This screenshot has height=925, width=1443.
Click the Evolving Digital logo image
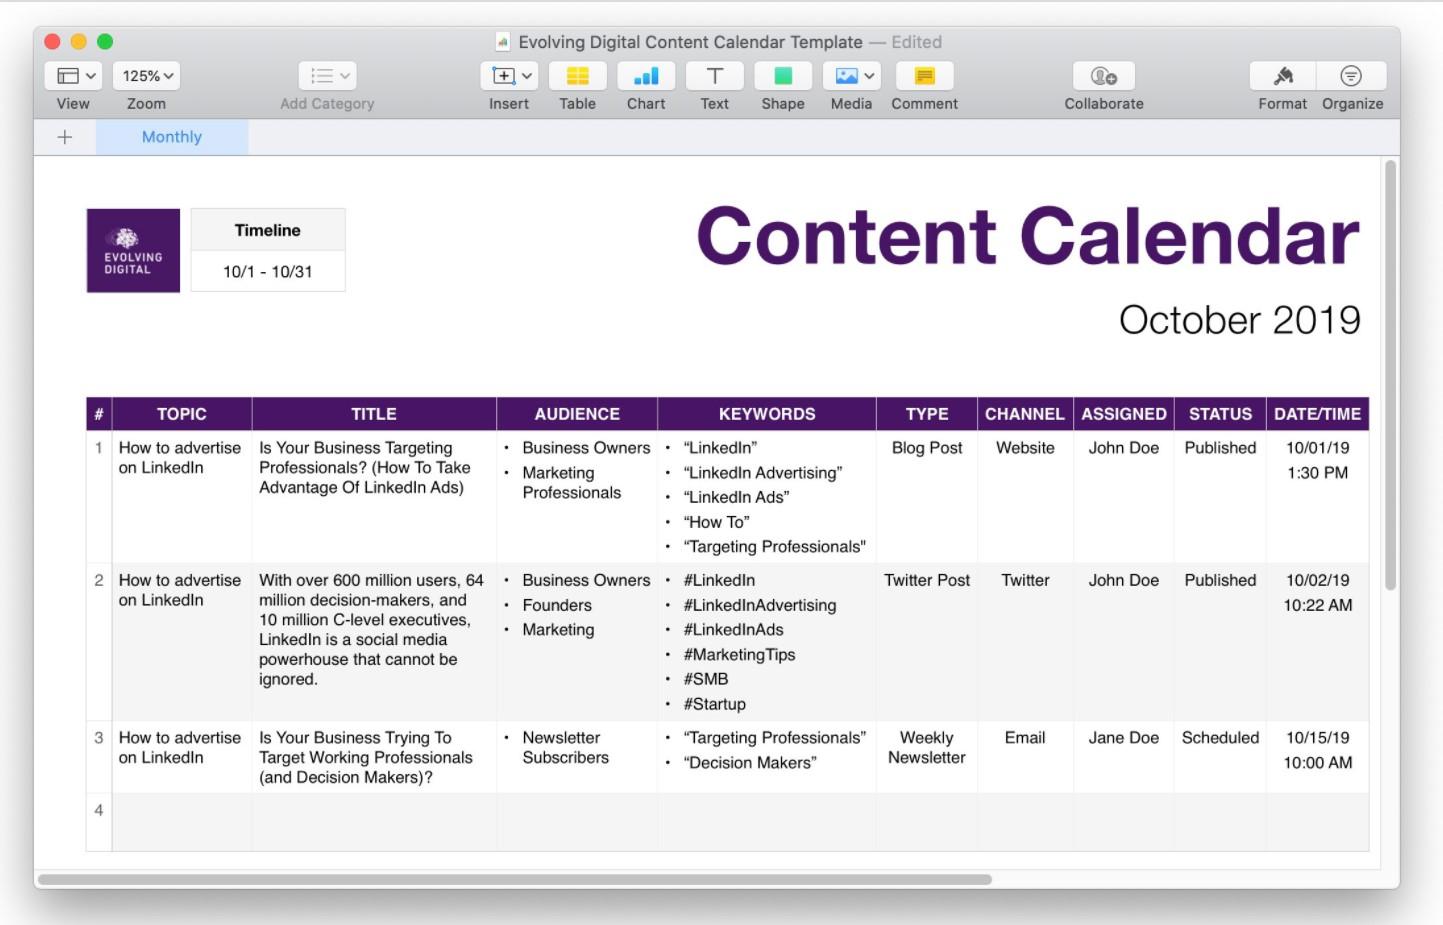tap(133, 250)
